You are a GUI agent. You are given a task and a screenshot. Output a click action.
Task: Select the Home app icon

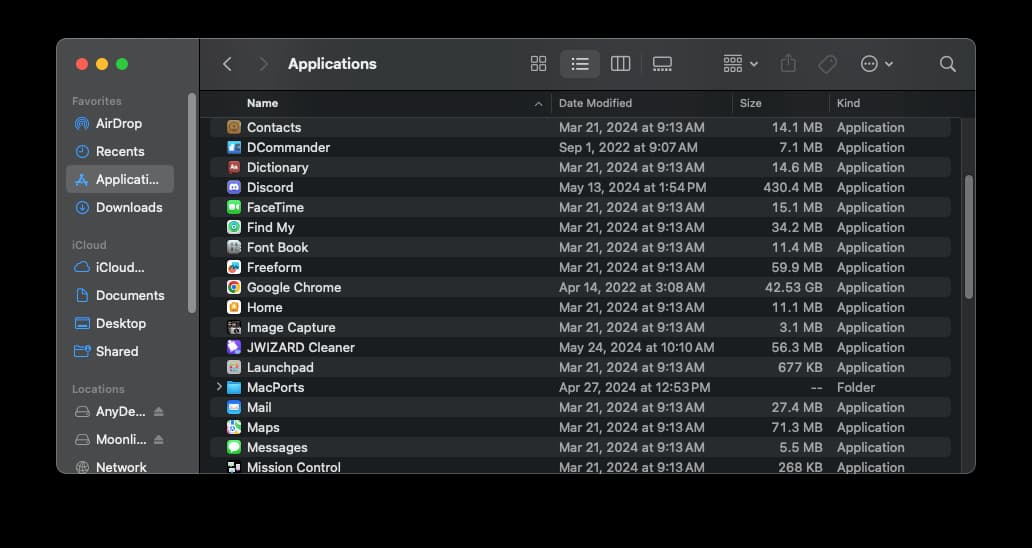click(234, 307)
